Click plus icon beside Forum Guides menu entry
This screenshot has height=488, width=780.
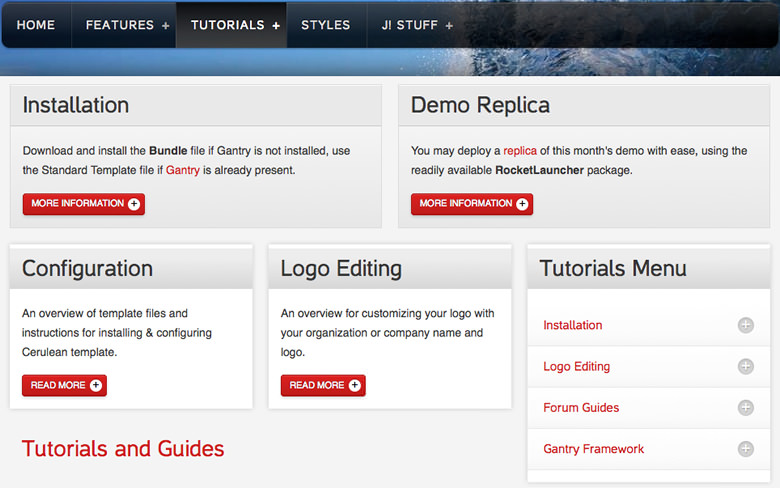745,408
